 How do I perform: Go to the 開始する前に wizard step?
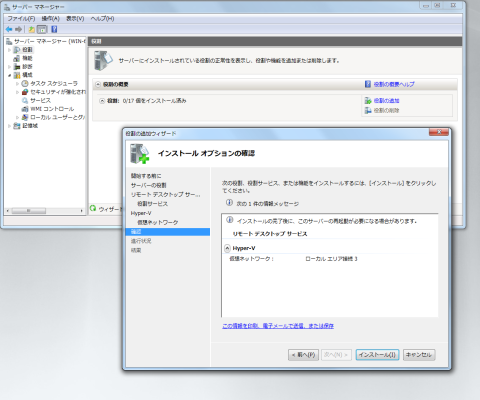[x=146, y=176]
